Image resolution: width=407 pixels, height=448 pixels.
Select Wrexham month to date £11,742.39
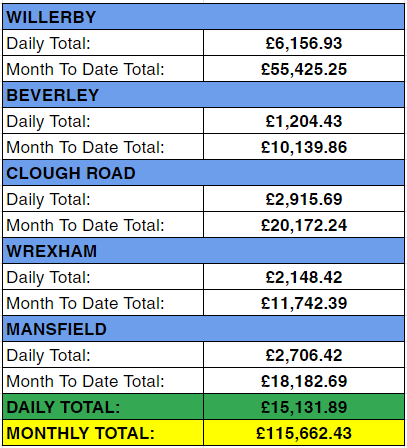coord(304,303)
